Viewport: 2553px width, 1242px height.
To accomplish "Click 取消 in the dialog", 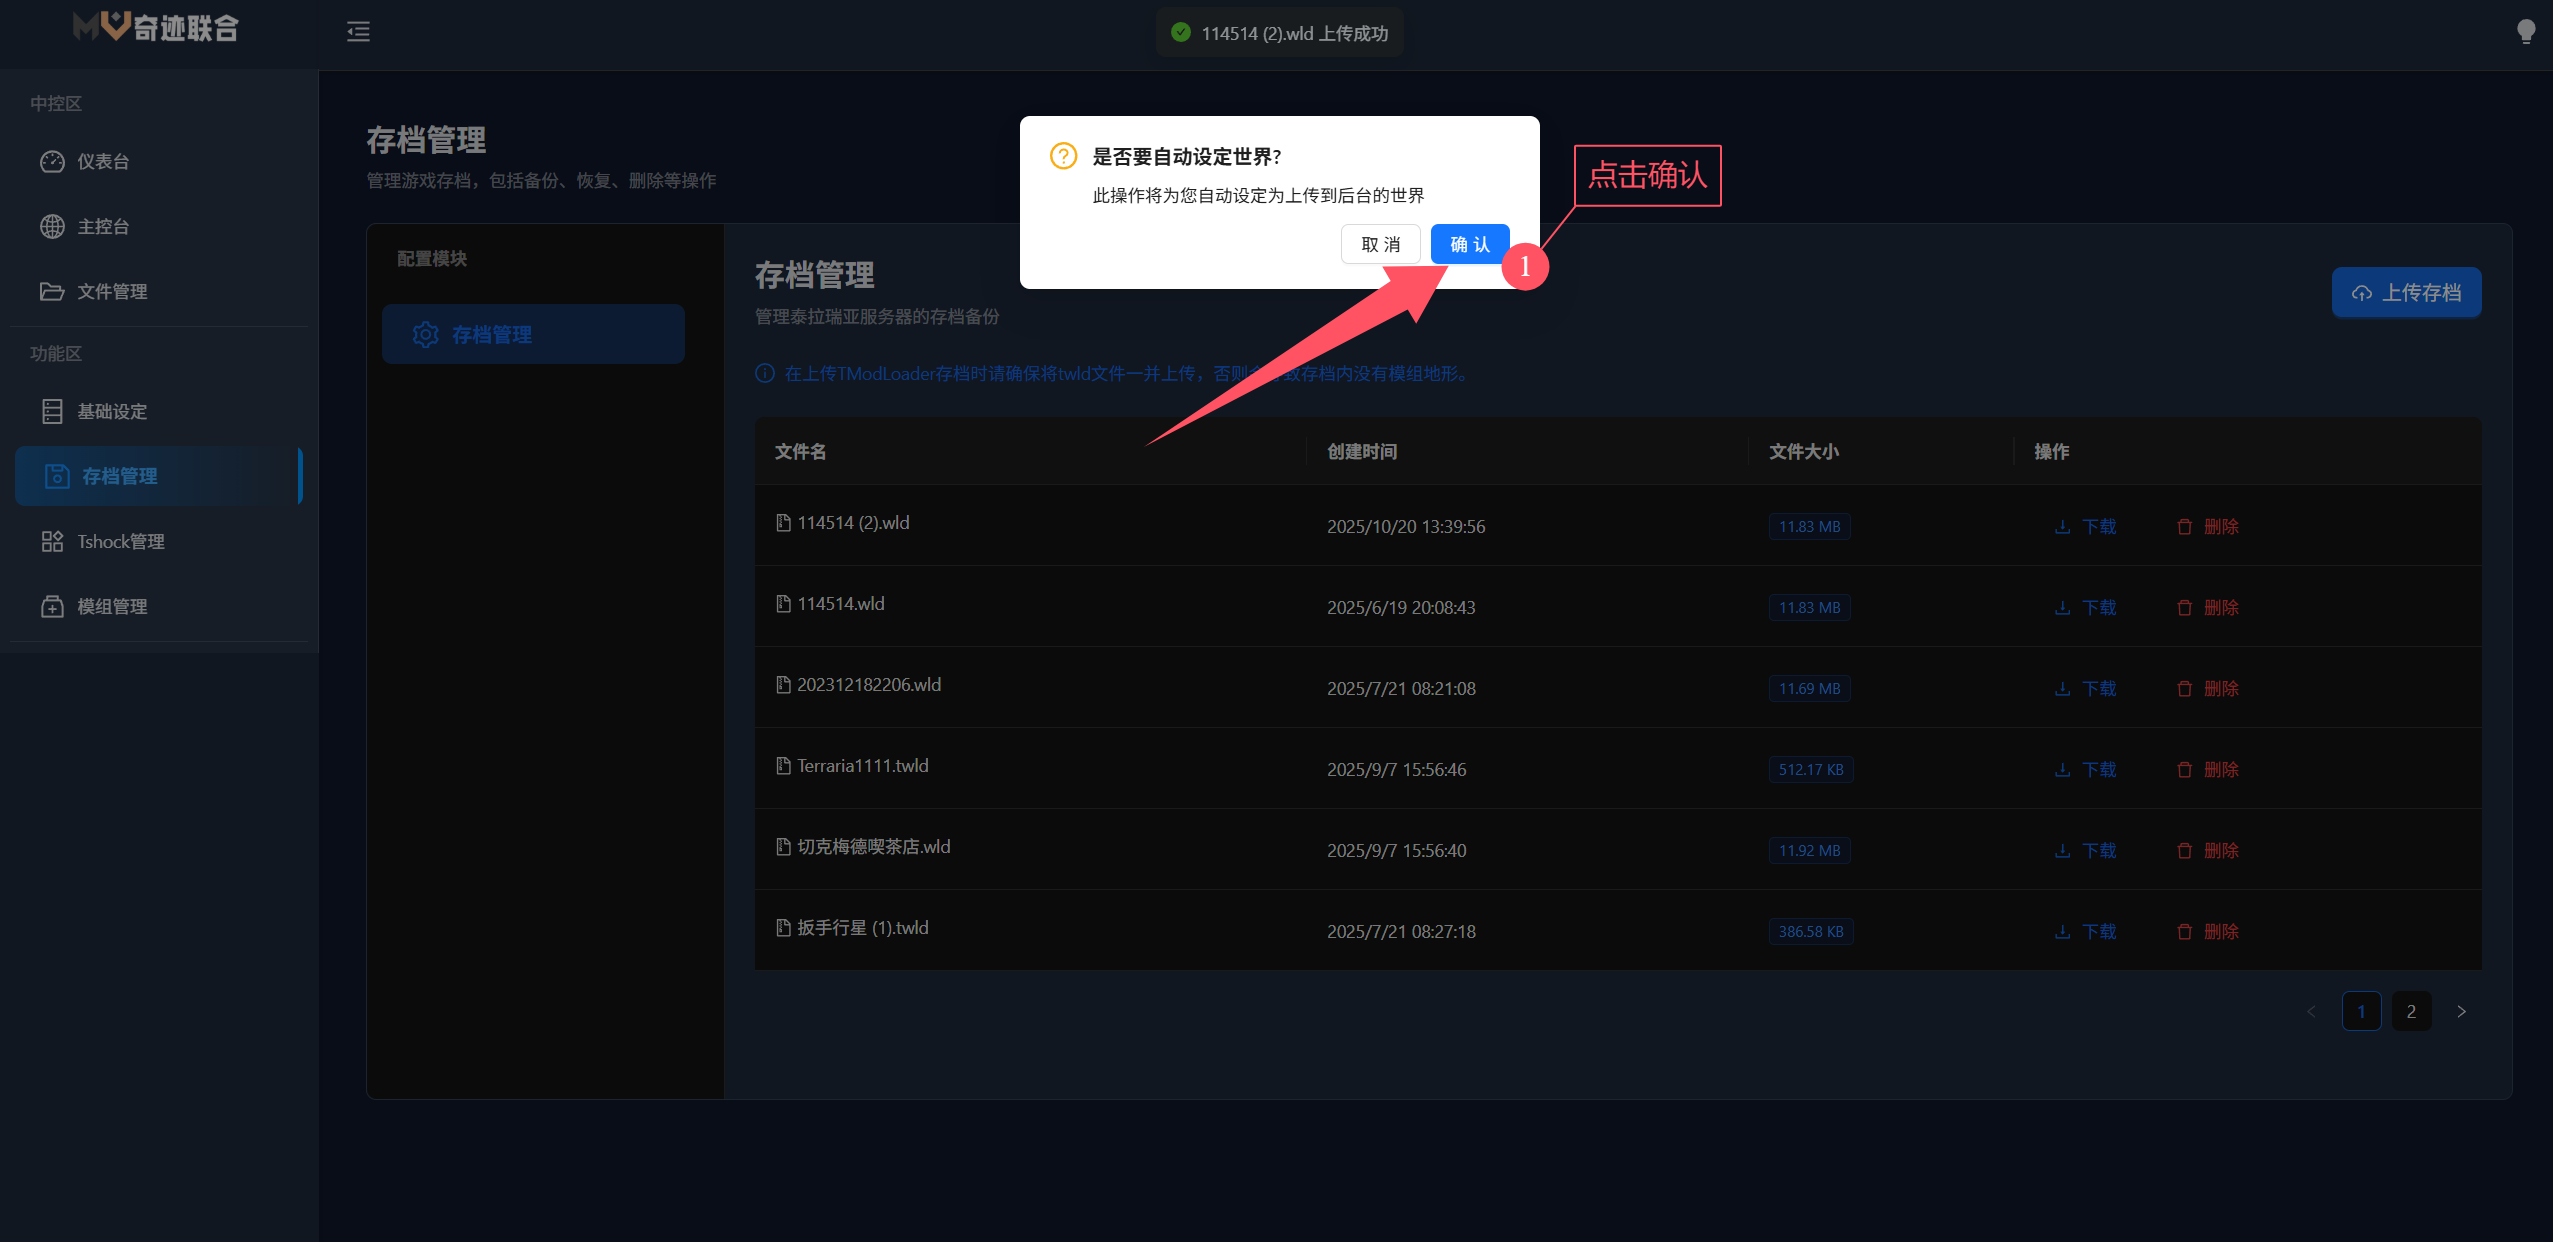I will coord(1380,245).
